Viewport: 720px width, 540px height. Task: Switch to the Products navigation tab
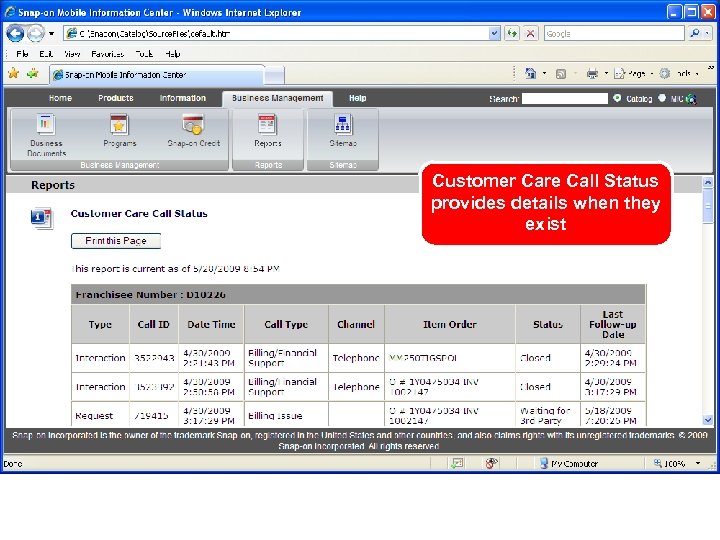116,98
